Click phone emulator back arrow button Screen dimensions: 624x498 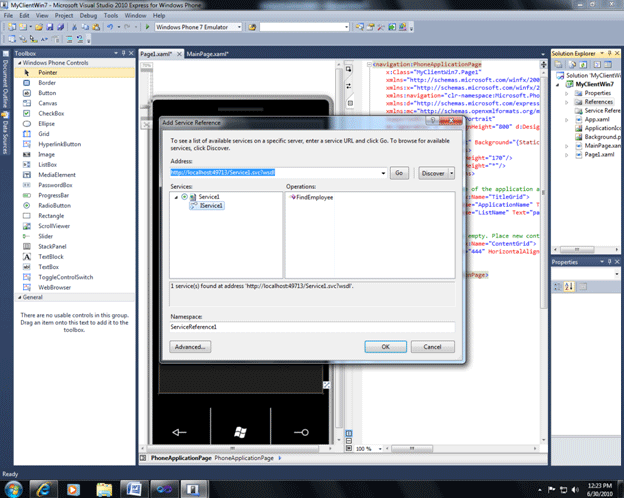tap(179, 432)
